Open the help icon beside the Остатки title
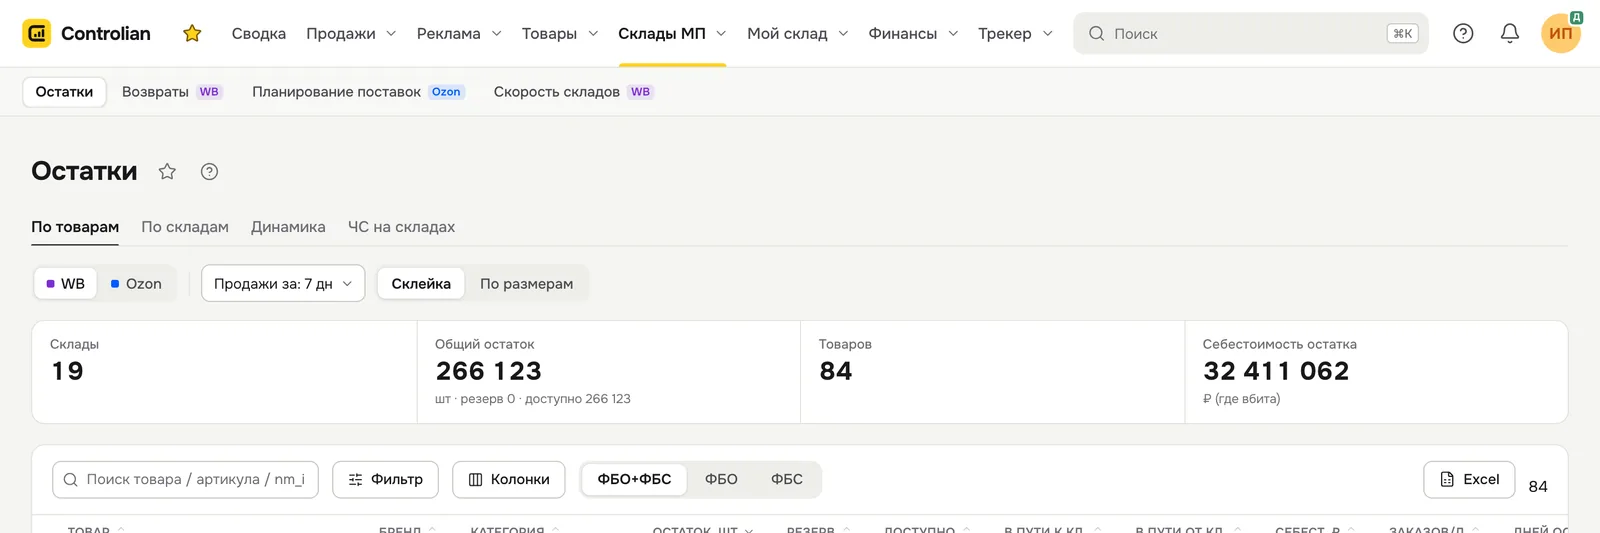1600x533 pixels. click(x=209, y=171)
